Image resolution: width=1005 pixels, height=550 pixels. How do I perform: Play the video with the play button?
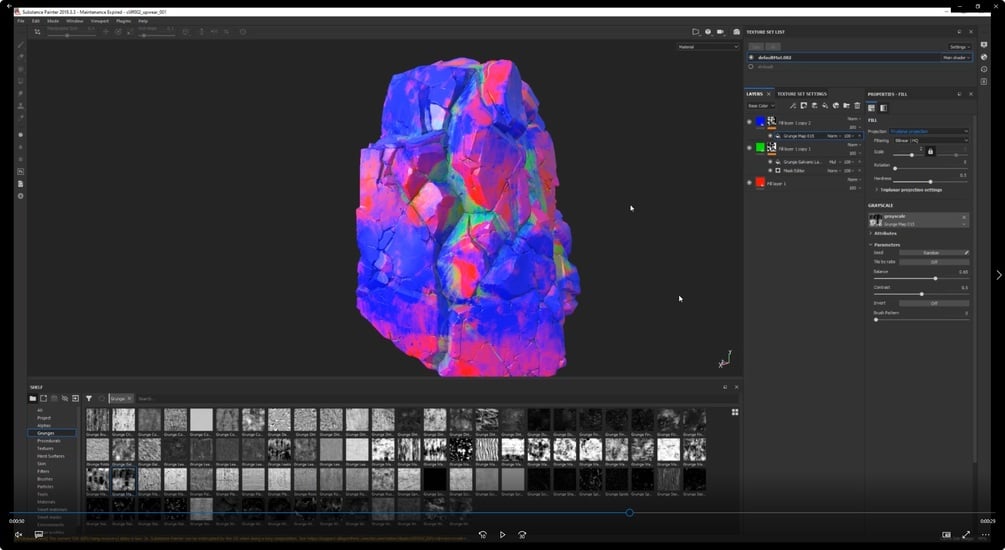[502, 535]
